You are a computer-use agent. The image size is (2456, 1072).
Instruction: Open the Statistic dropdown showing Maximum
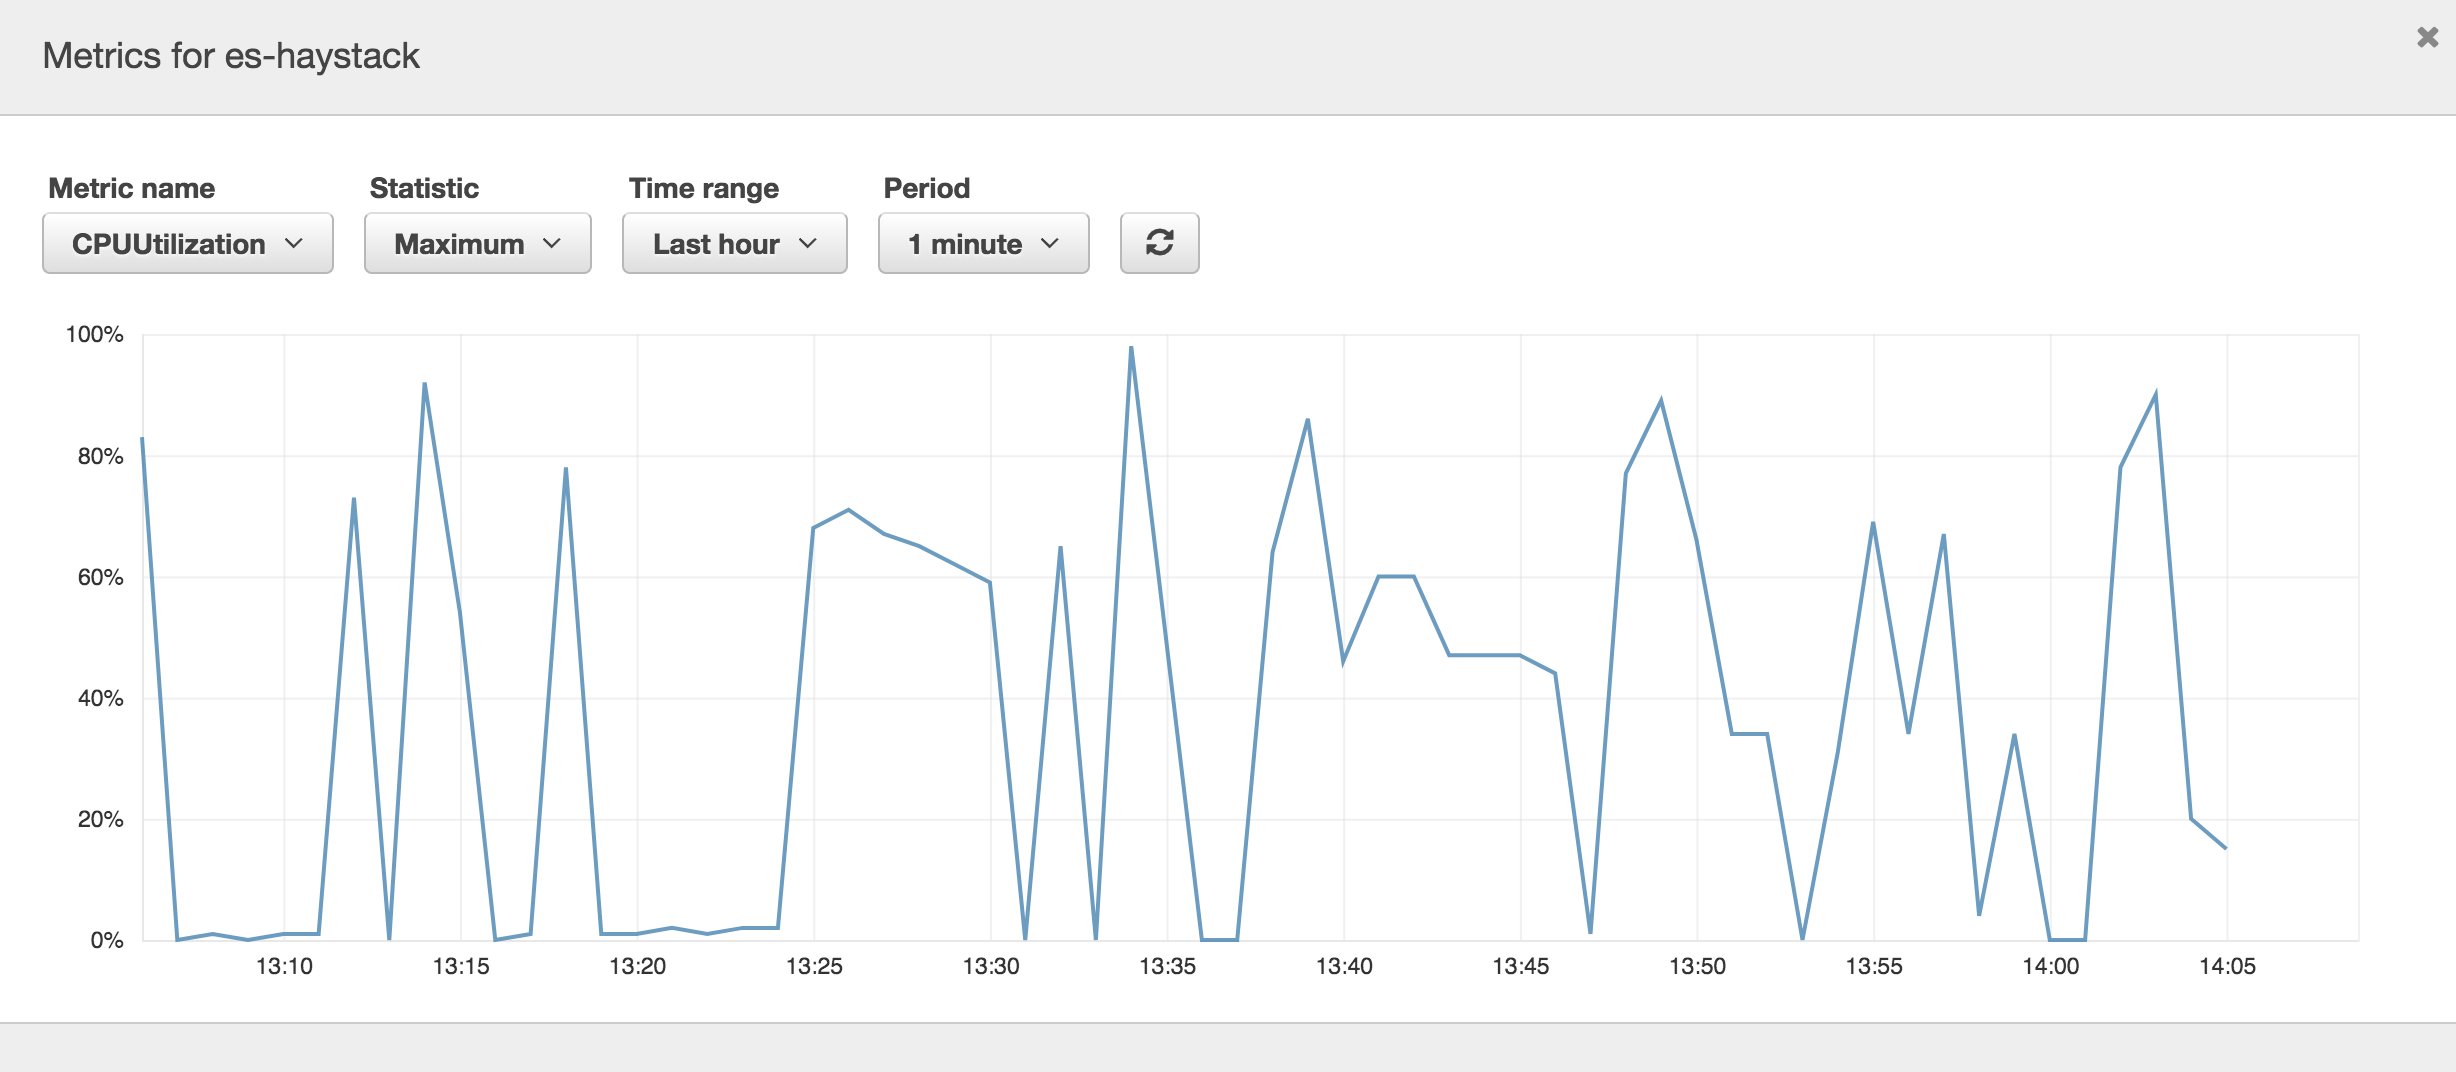477,243
